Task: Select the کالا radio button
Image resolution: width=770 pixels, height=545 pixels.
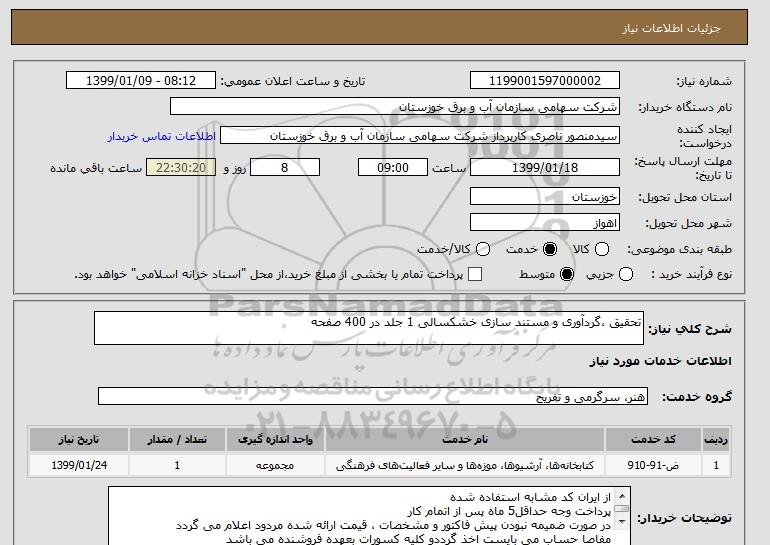Action: tap(602, 249)
